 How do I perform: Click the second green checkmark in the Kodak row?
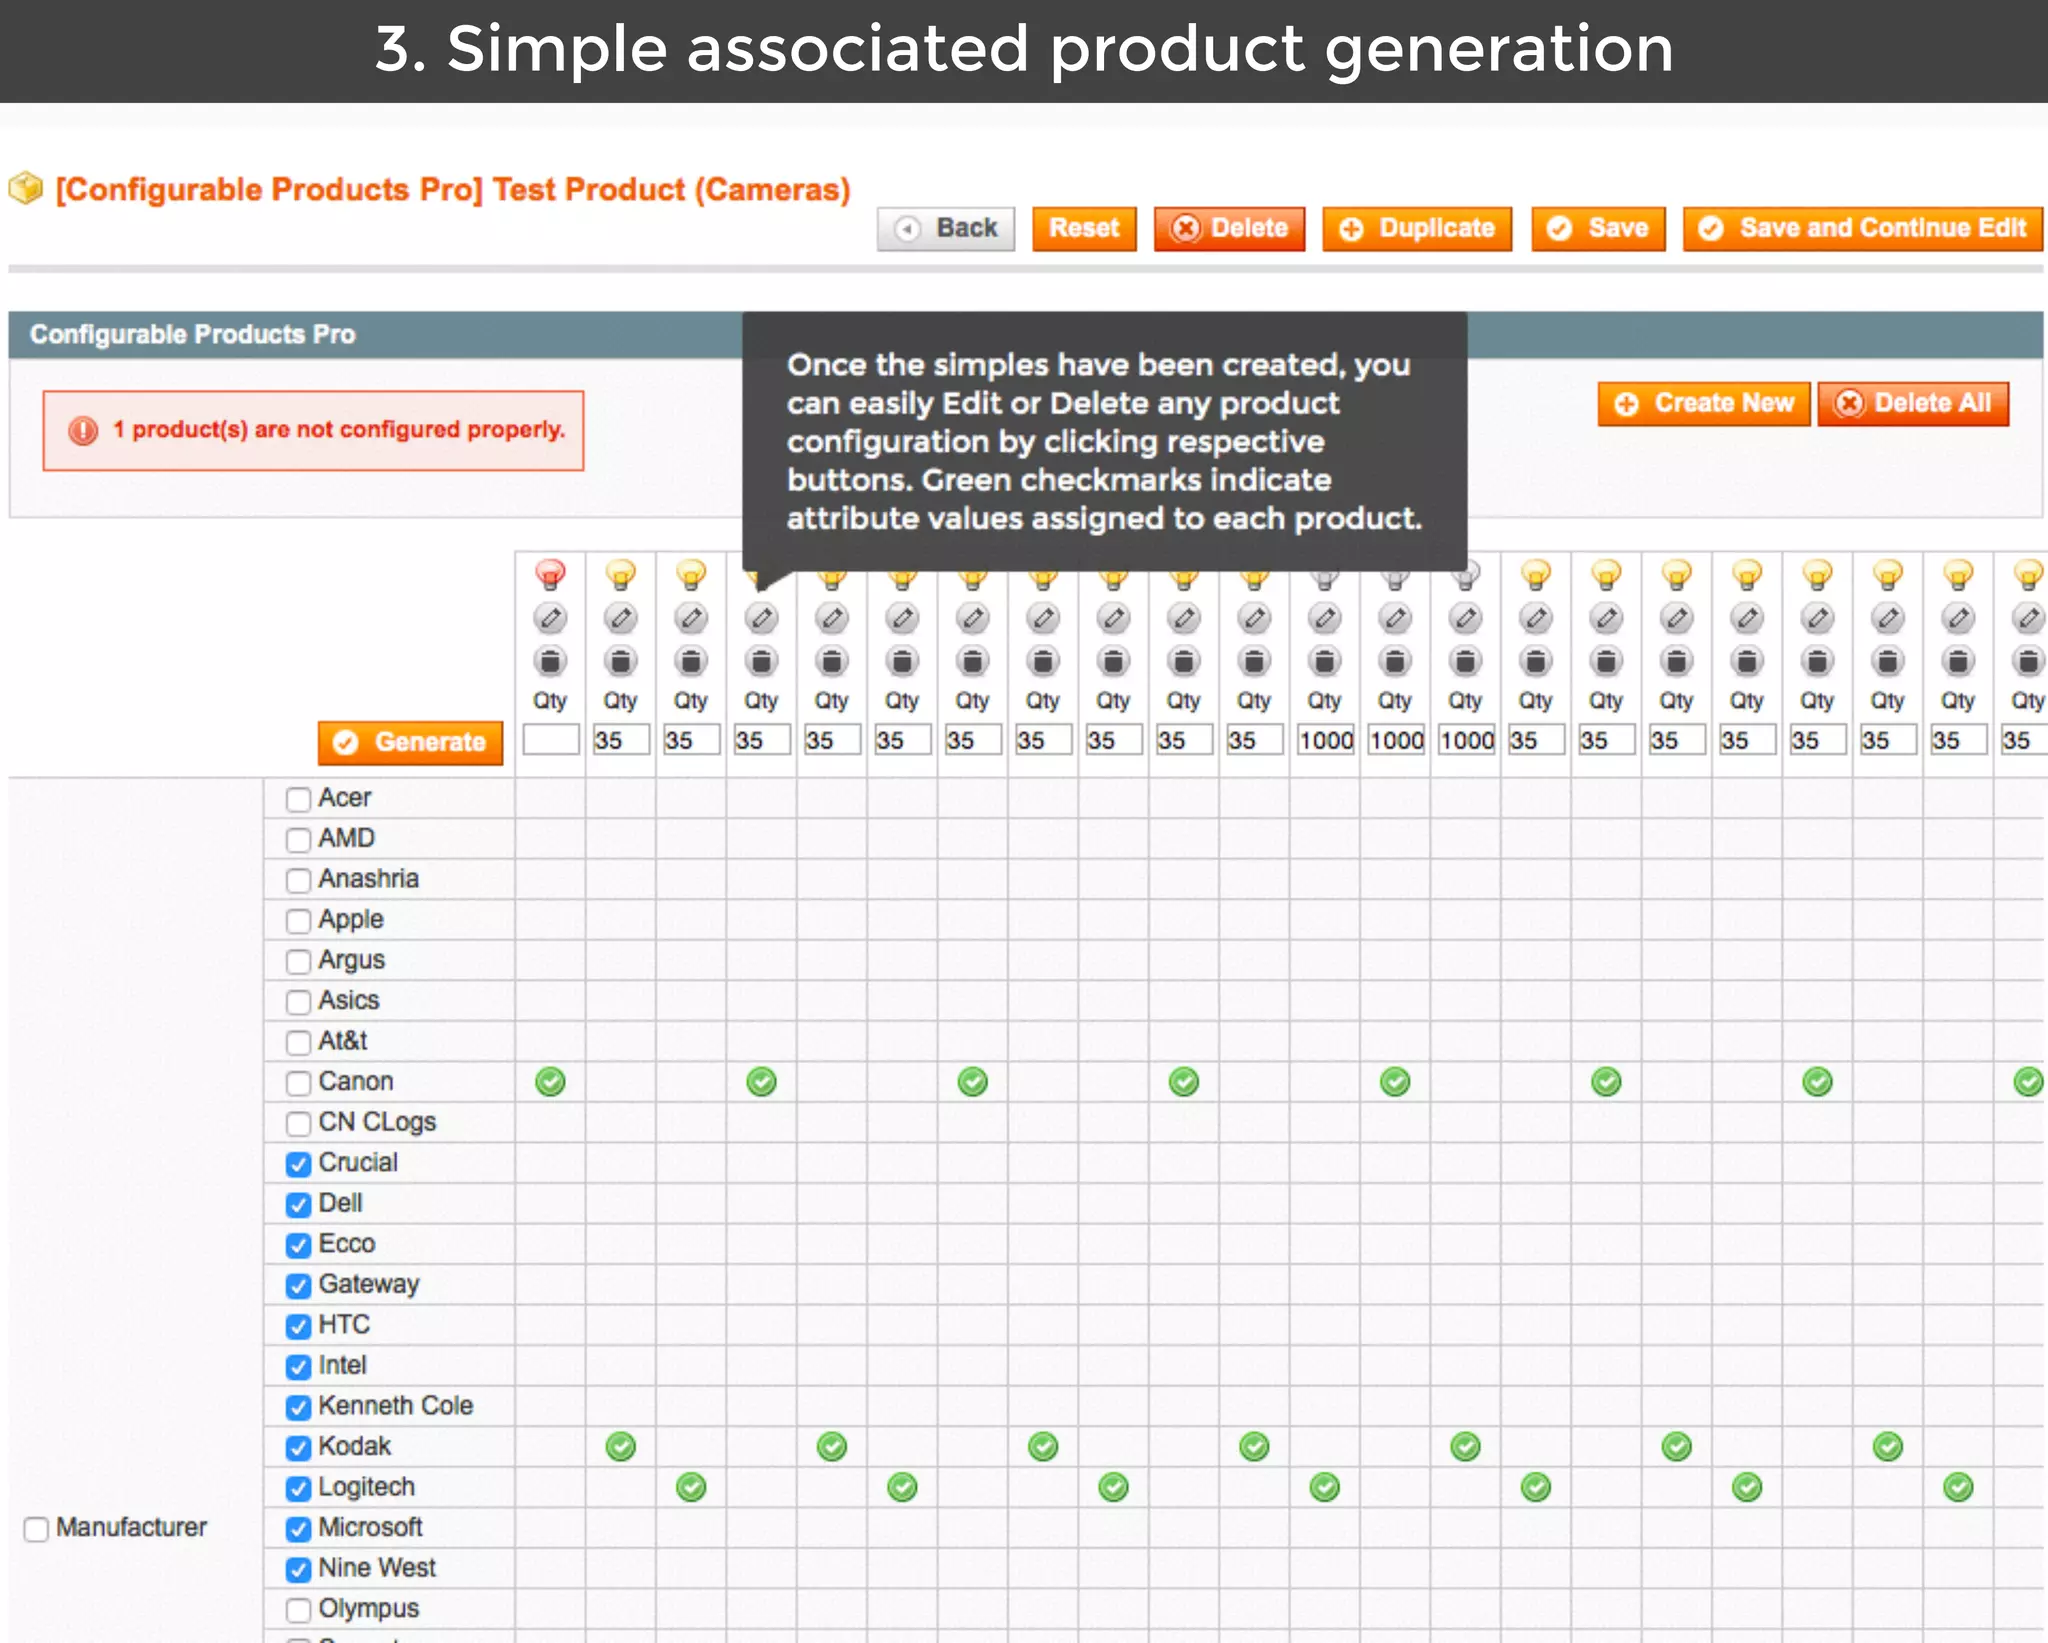832,1446
